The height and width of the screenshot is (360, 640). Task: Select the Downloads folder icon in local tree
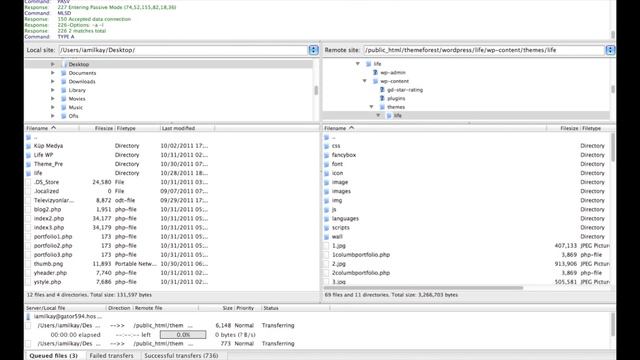(64, 81)
